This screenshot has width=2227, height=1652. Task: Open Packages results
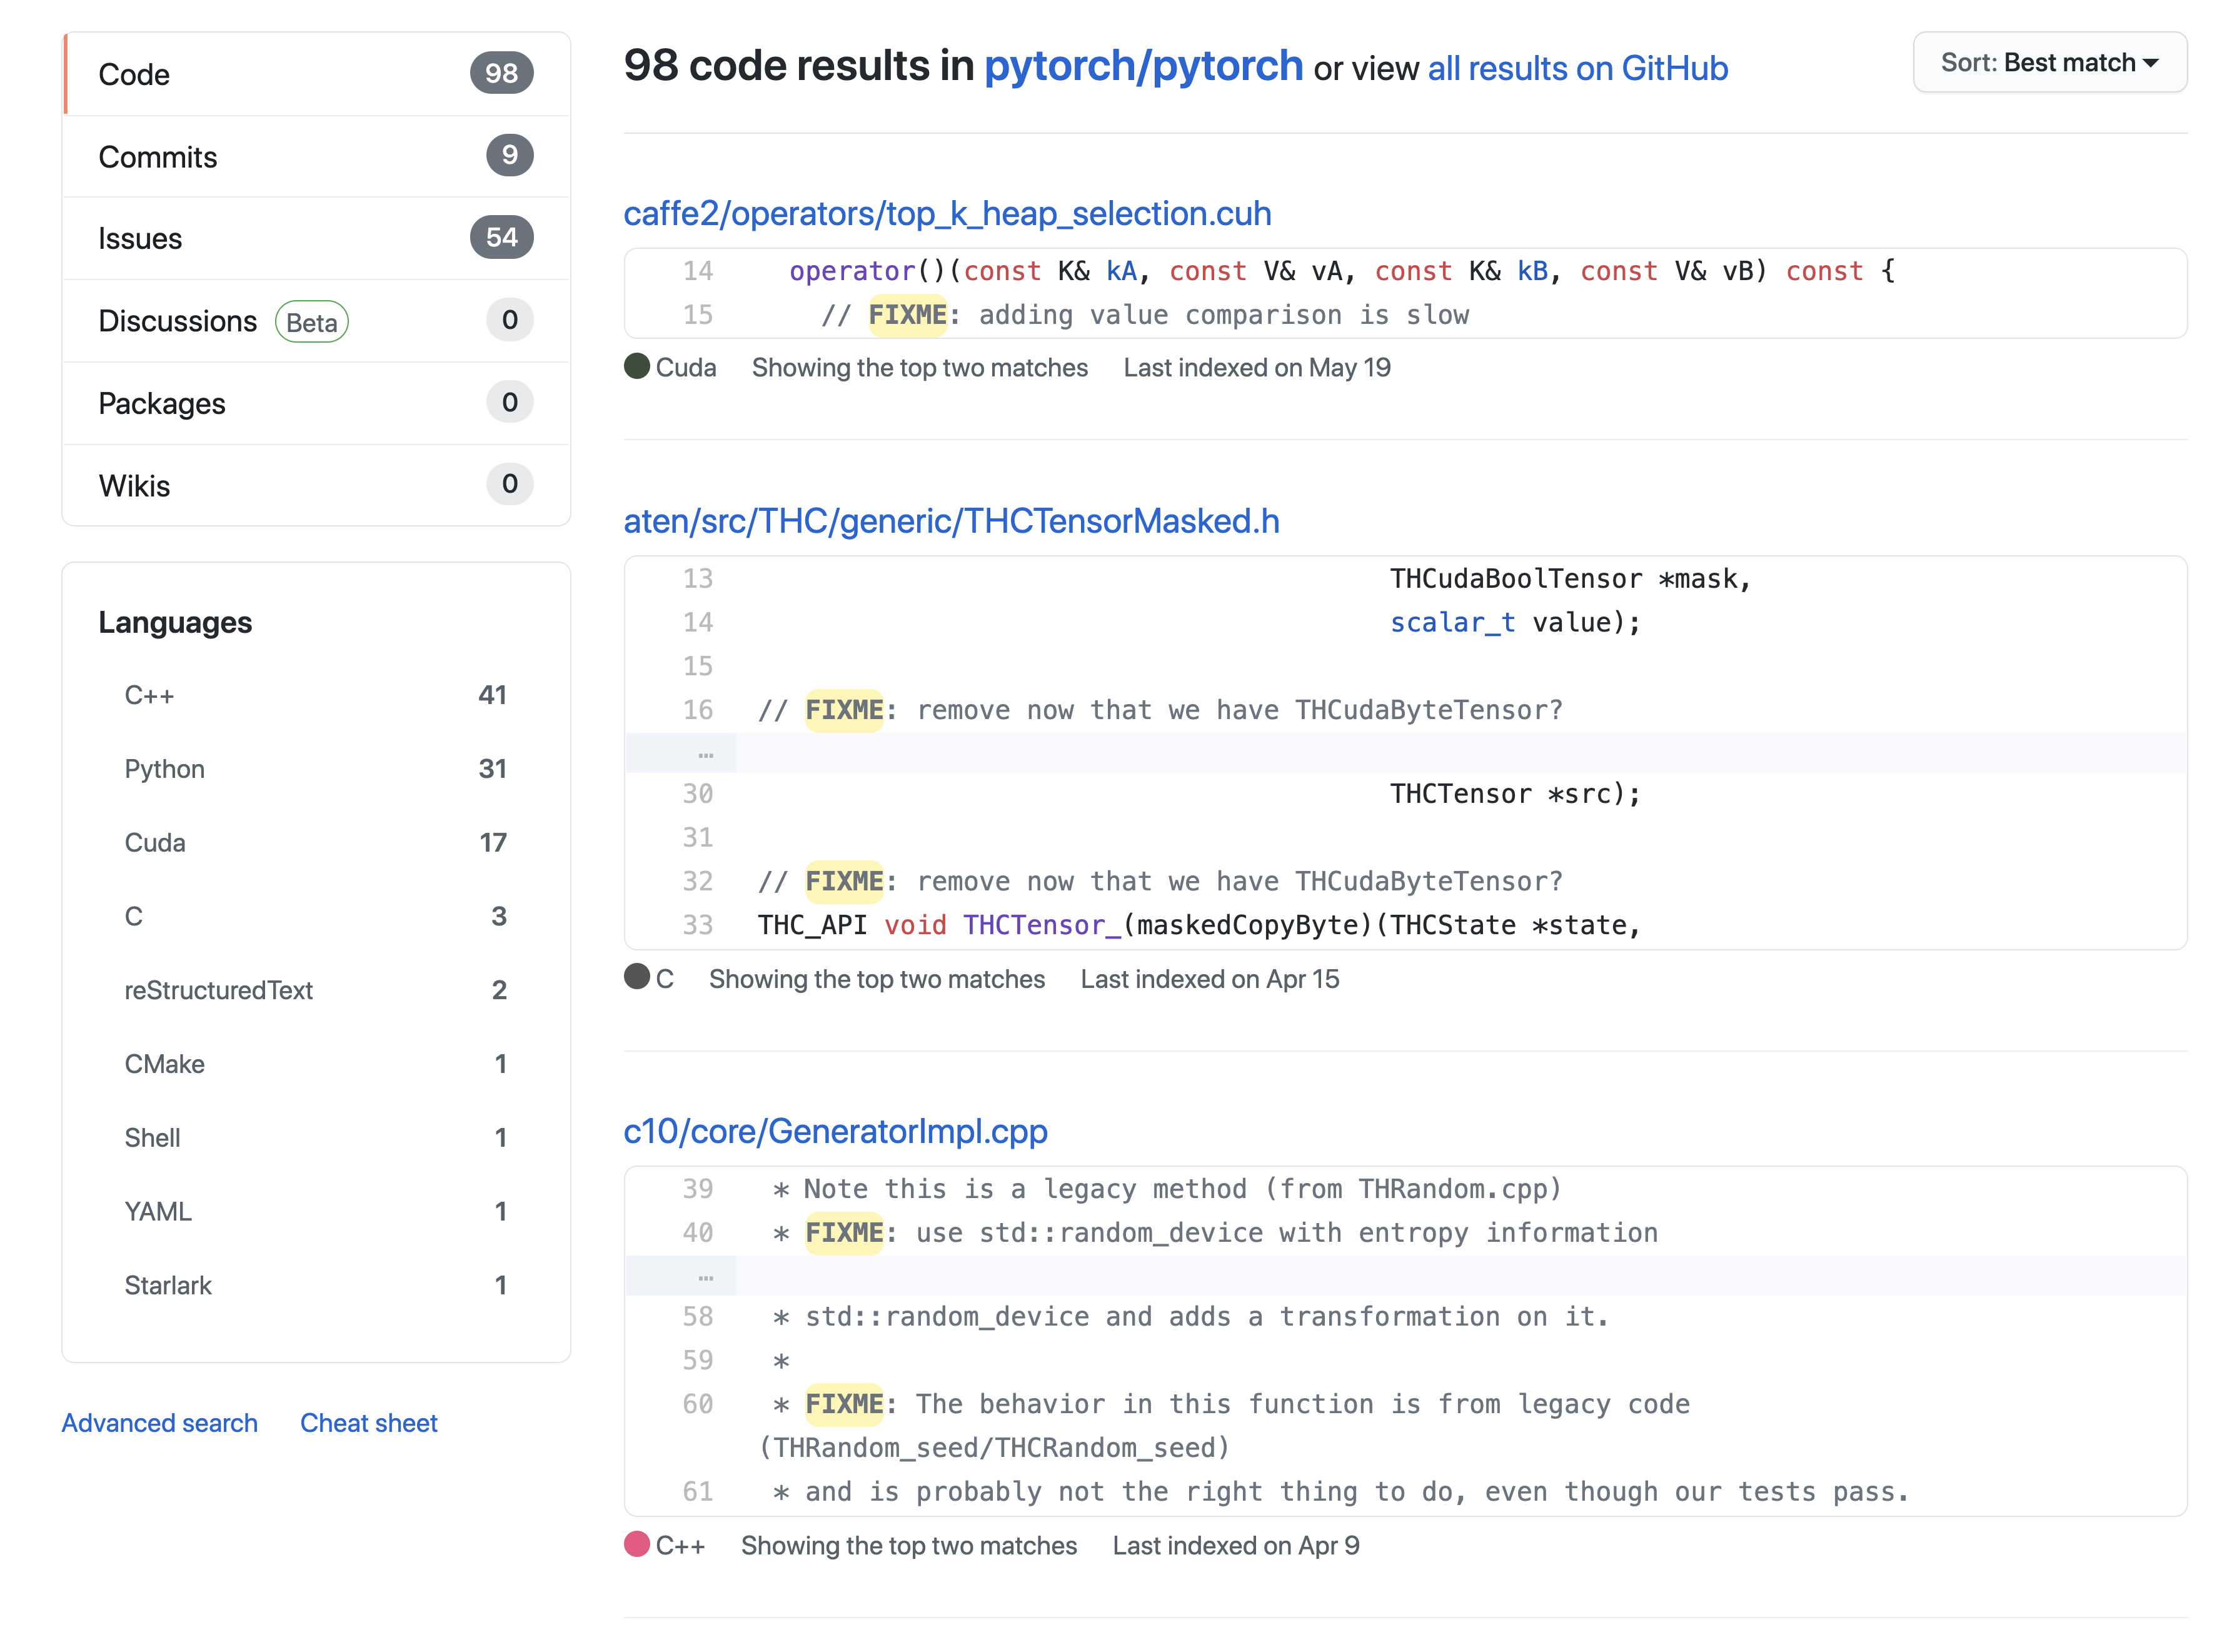coord(316,403)
